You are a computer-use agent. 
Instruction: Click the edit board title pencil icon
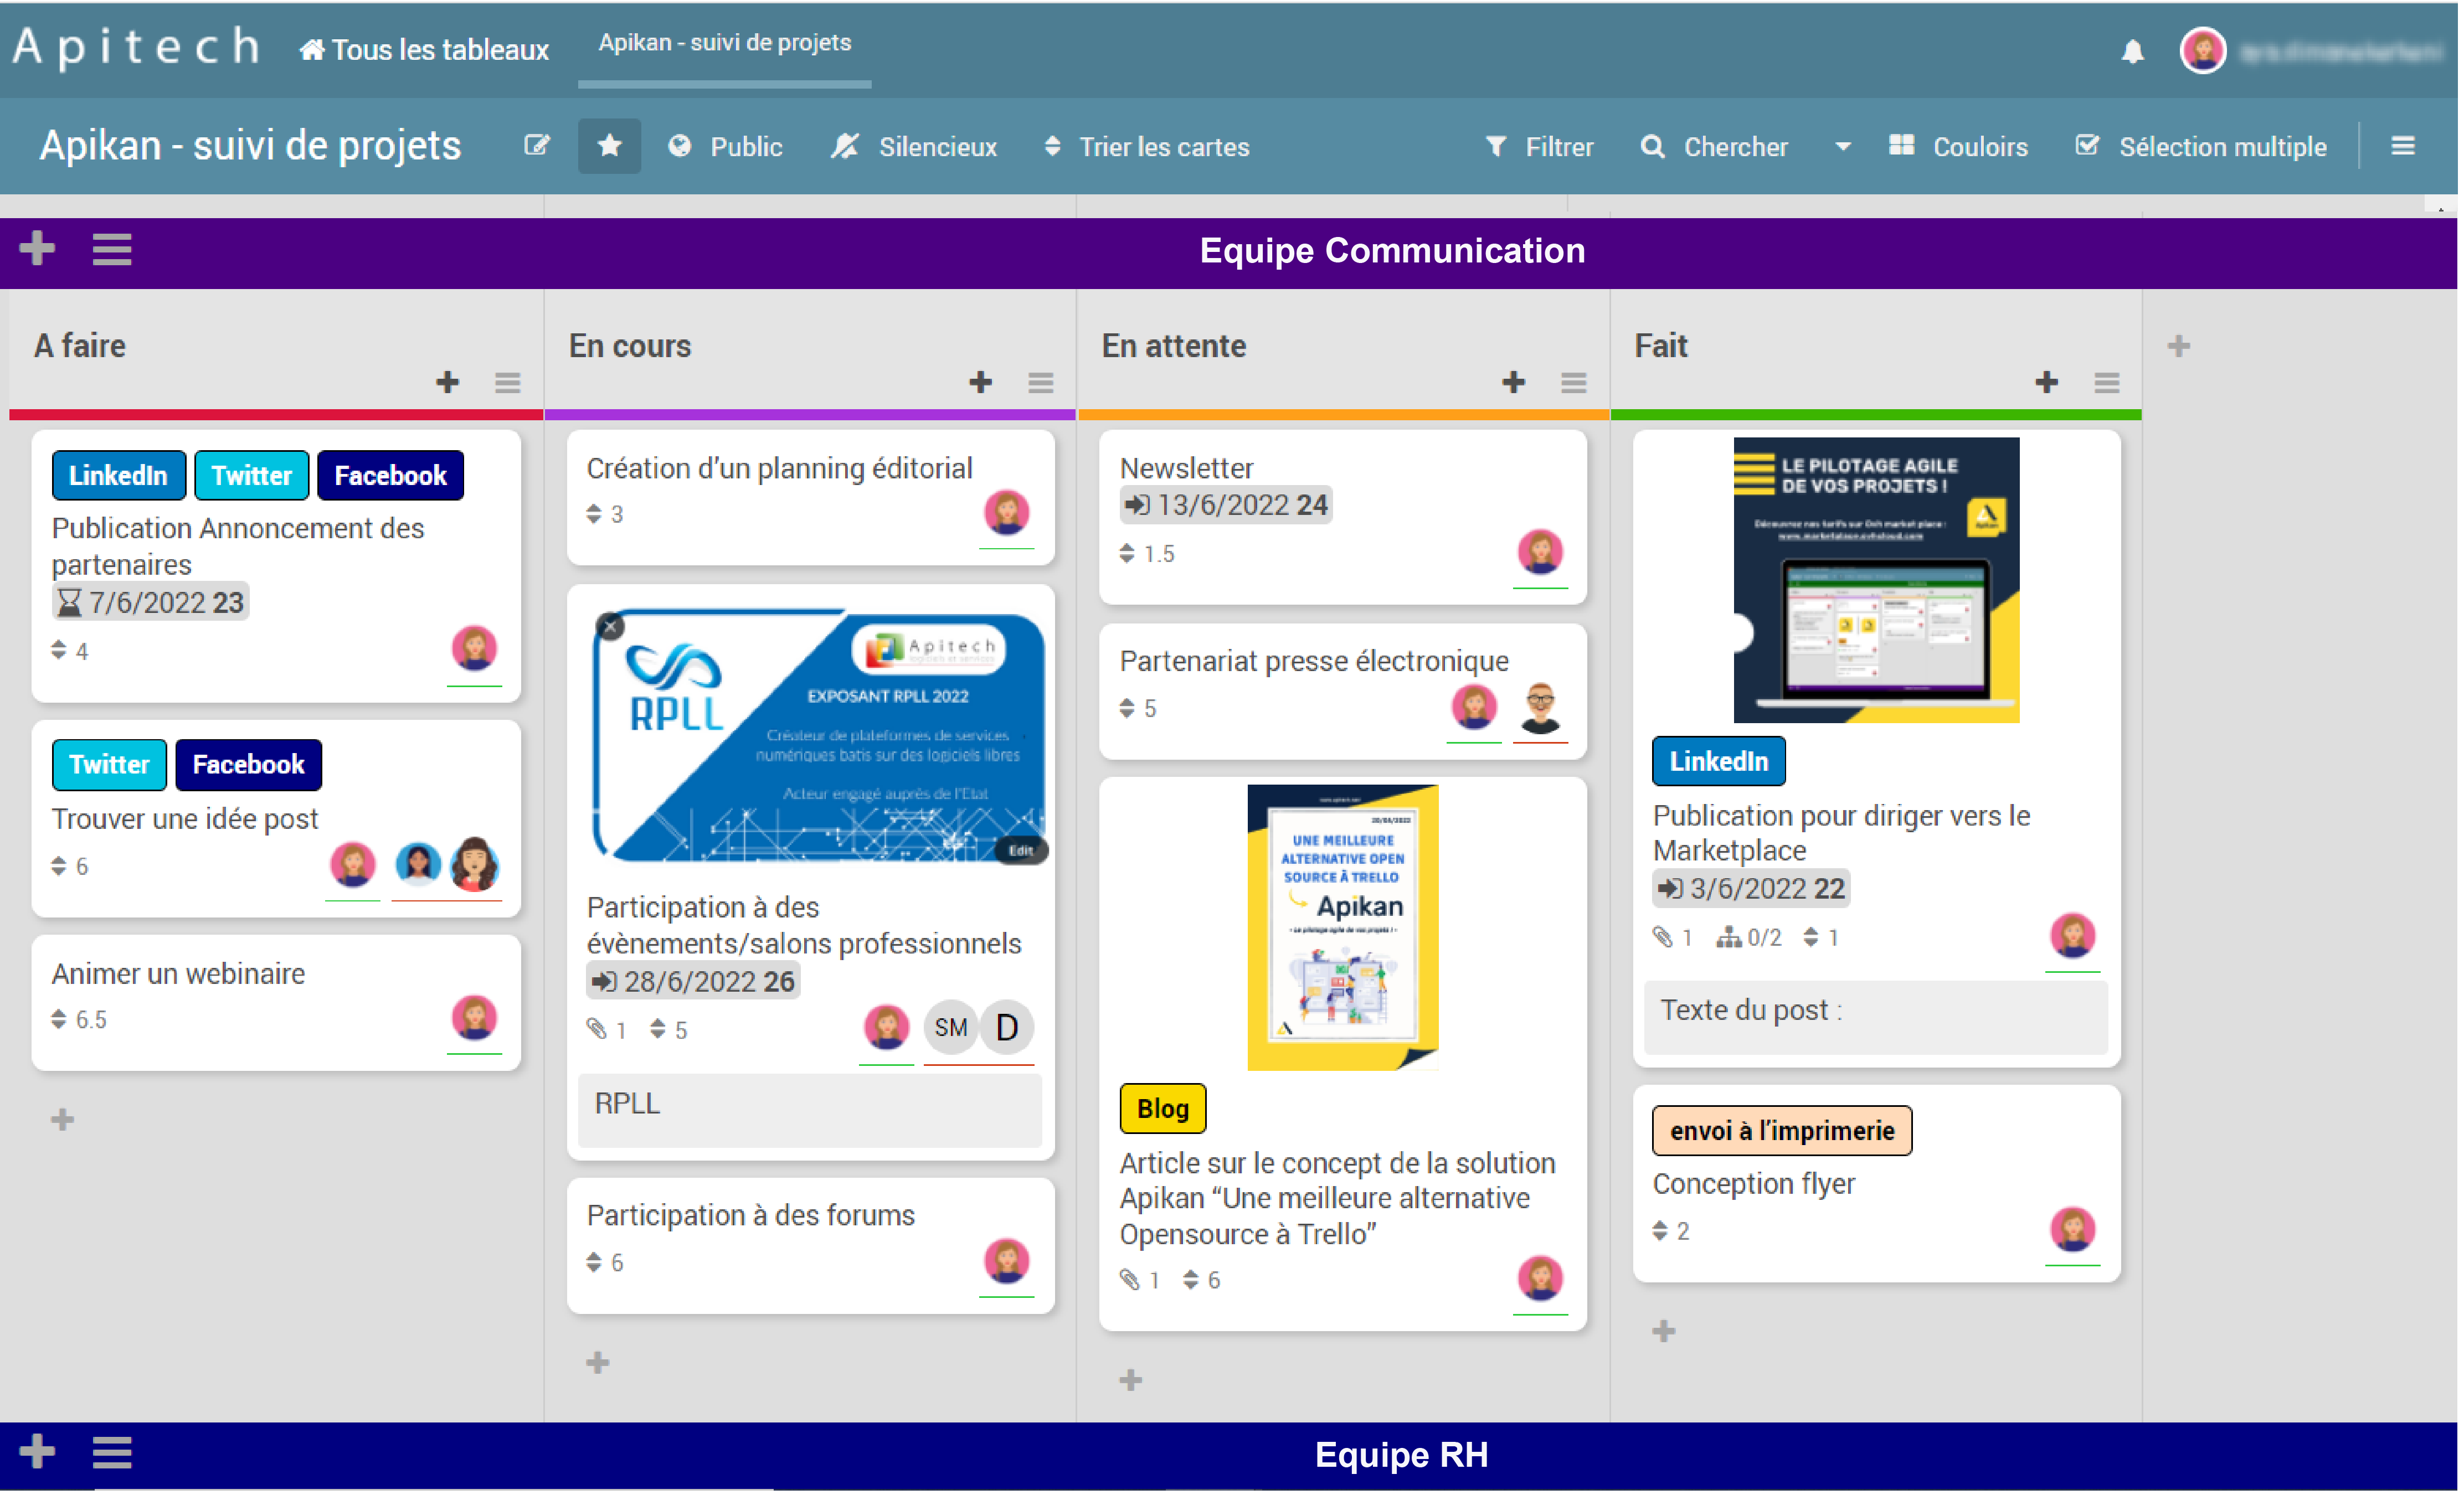coord(537,146)
